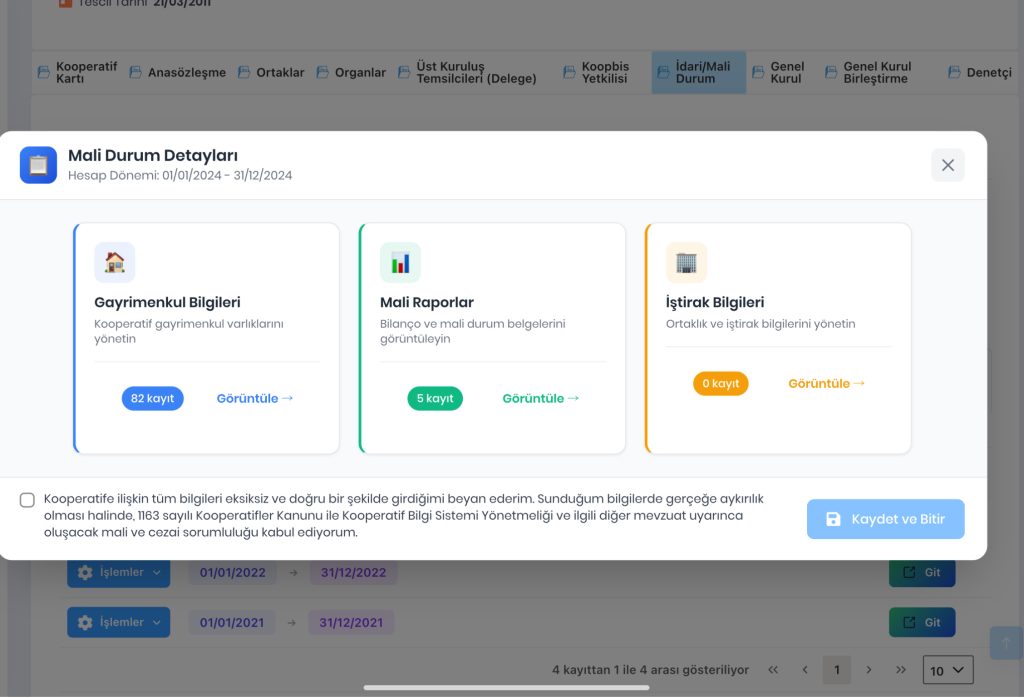
Task: Open the Genel Kurul tab
Action: click(x=778, y=73)
